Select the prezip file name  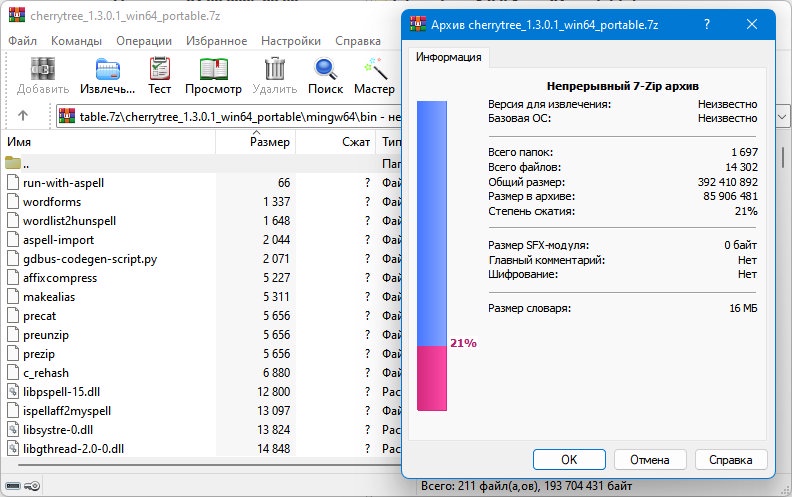click(x=38, y=354)
